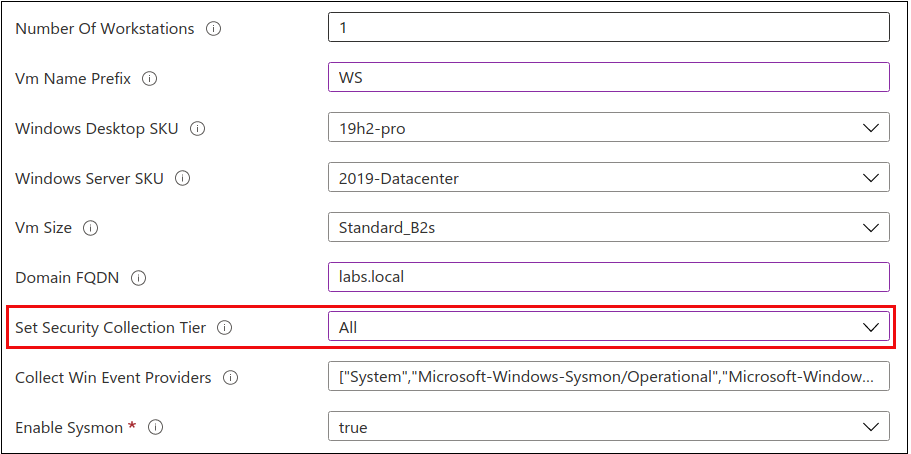This screenshot has height=454, width=911.
Task: Click the Enable Sysmon label text
Action: [69, 428]
